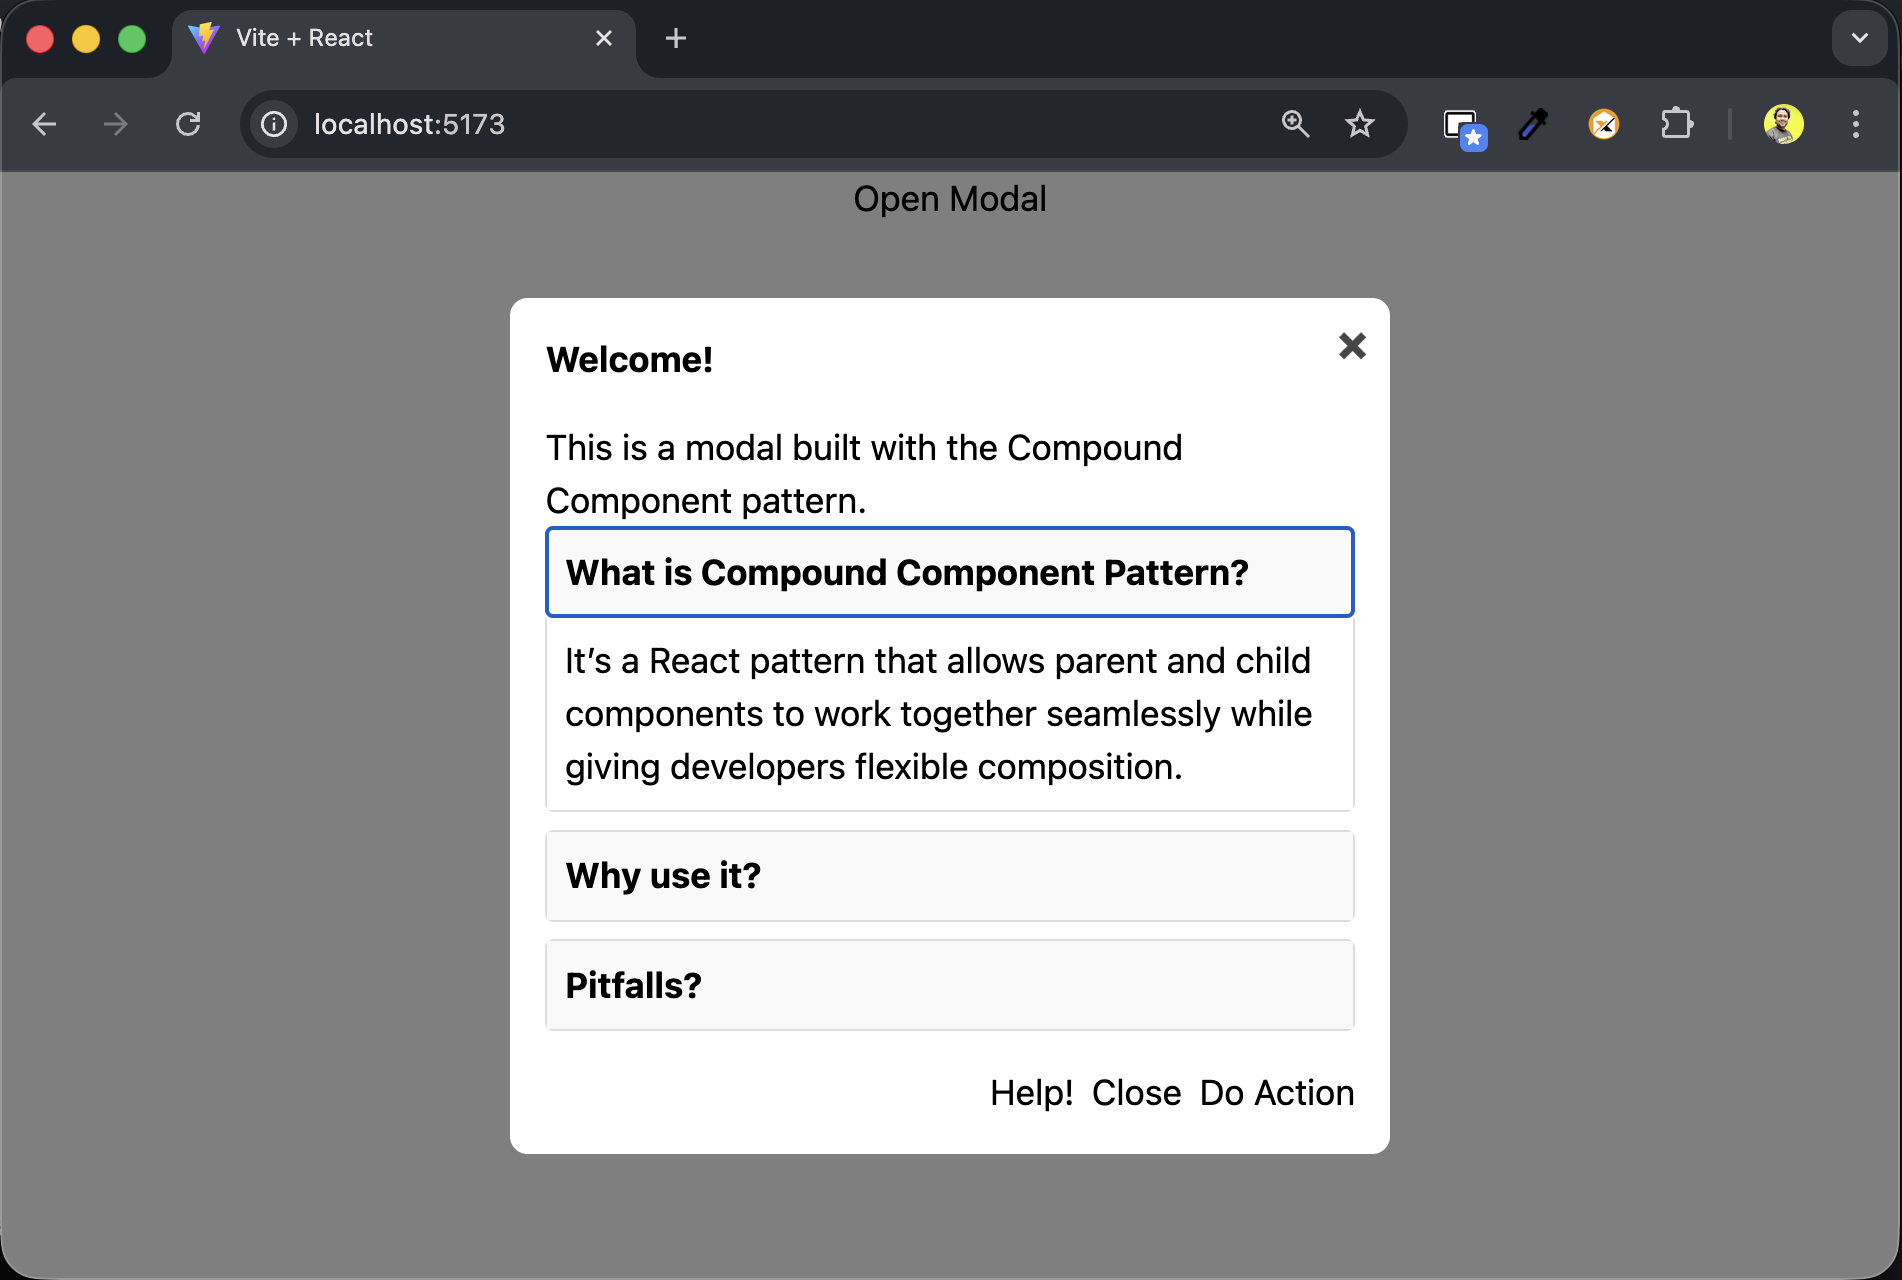This screenshot has height=1280, width=1902.
Task: Open the tab search chevron menu
Action: click(1859, 38)
